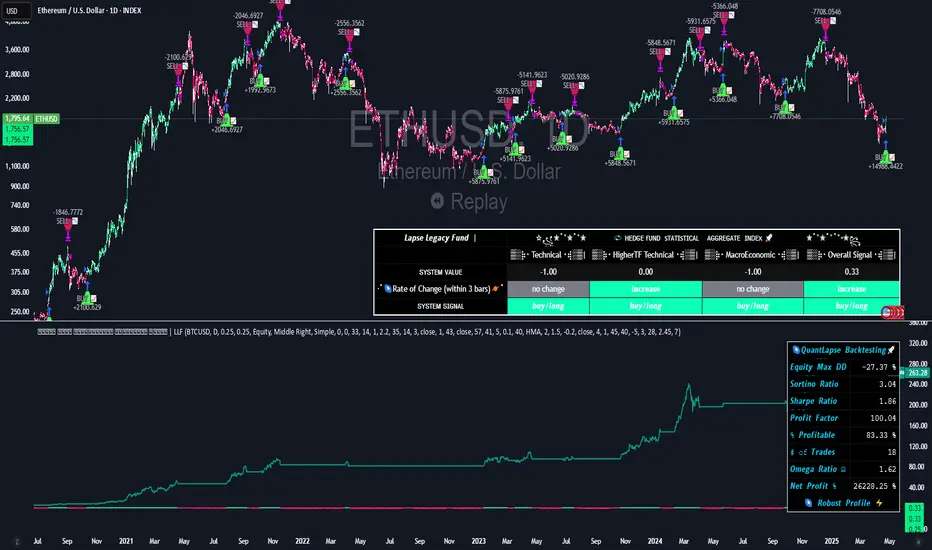This screenshot has width=932, height=550.
Task: Click the buy/long signal under Technical
Action: (x=548, y=306)
